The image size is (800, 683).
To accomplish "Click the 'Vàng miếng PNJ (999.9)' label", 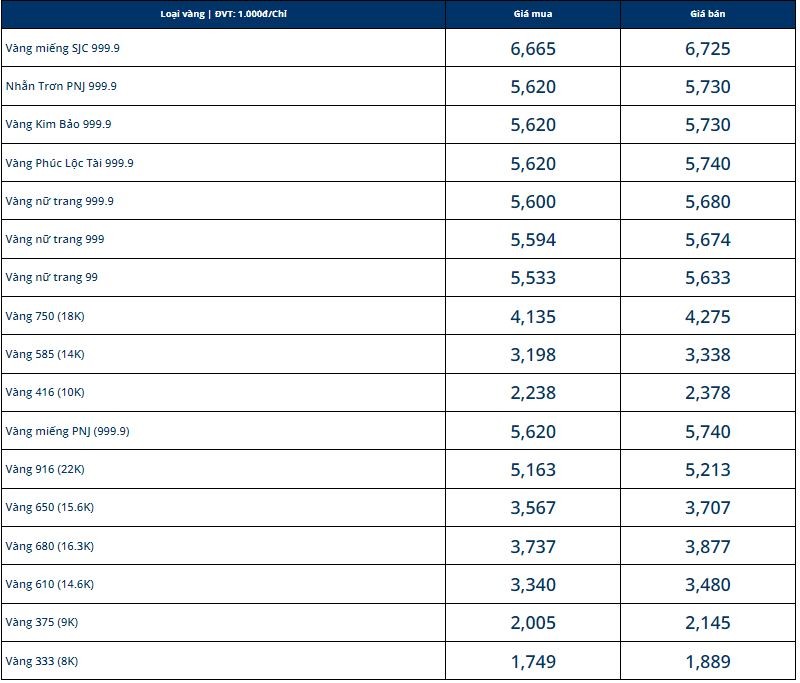I will tap(67, 431).
